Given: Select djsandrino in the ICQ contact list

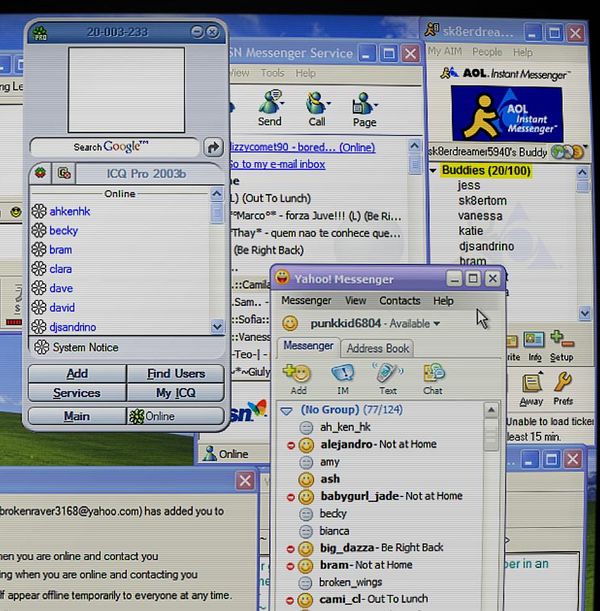Looking at the screenshot, I should click(72, 327).
